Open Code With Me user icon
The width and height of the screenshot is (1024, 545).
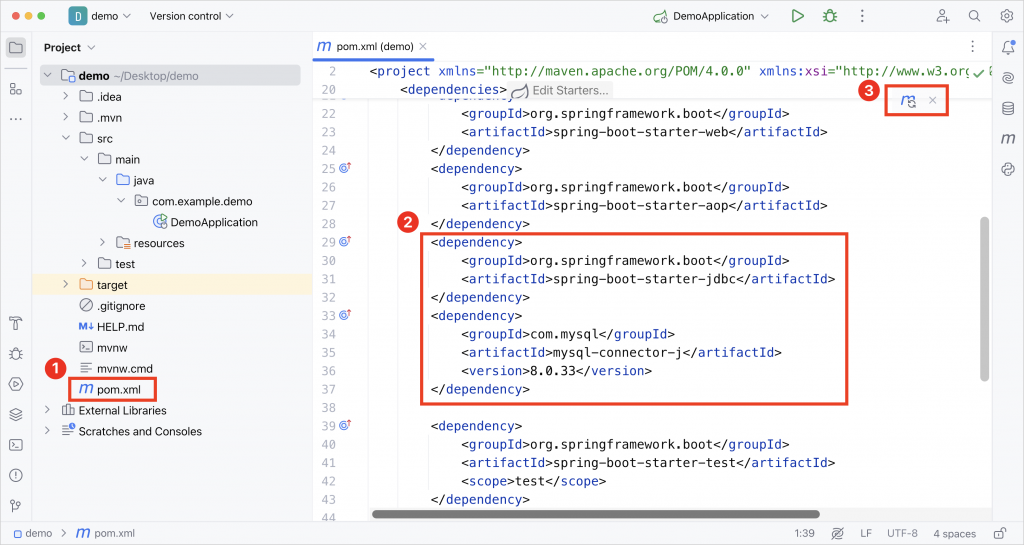[942, 16]
